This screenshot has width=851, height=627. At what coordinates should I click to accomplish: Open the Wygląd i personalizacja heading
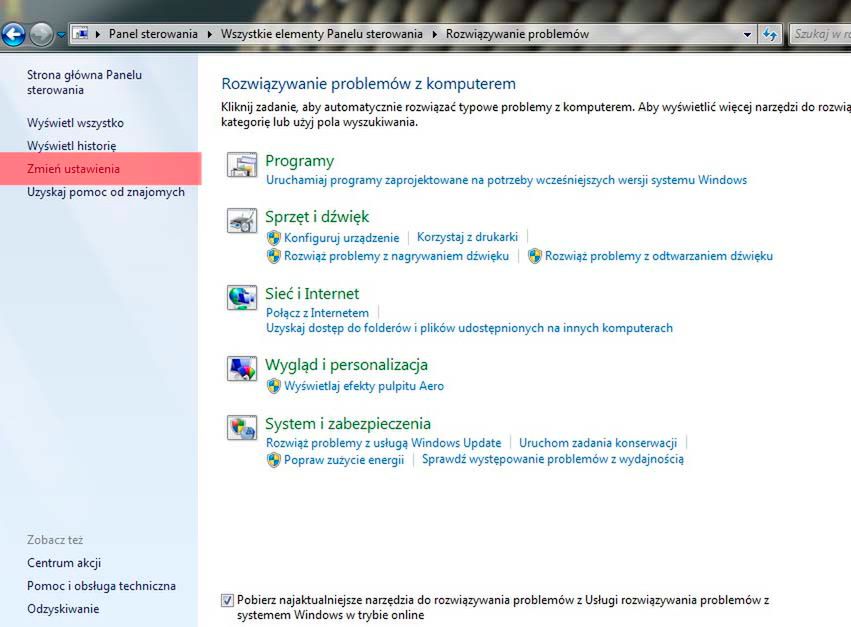[x=346, y=365]
